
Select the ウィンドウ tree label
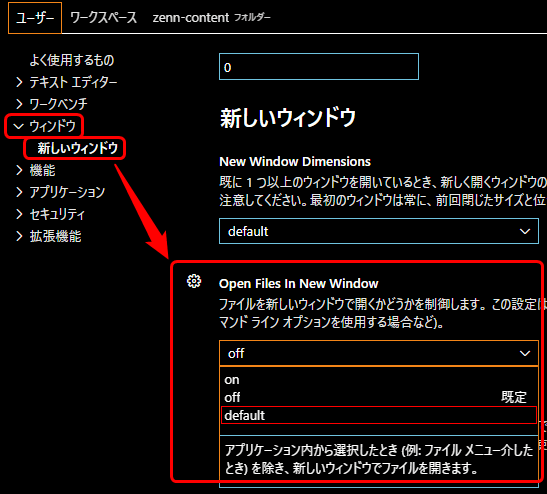(x=52, y=126)
